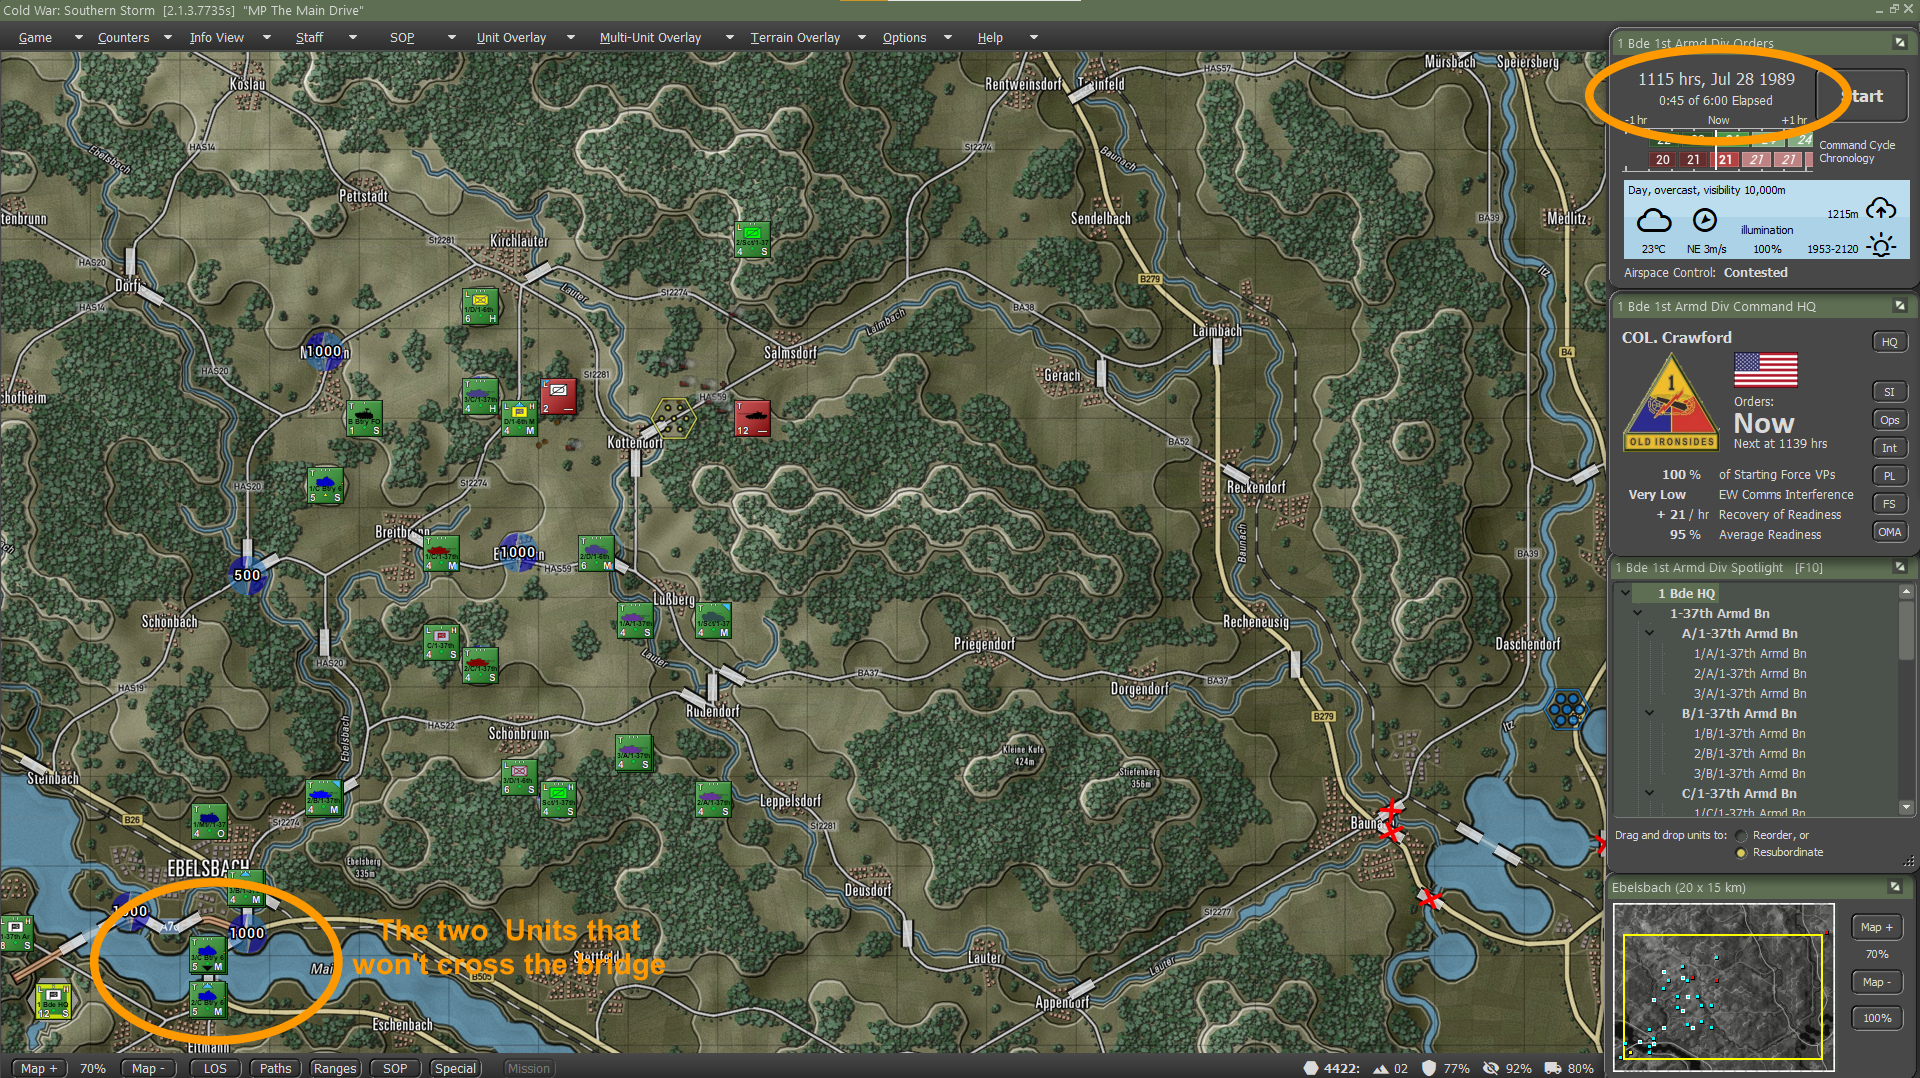The image size is (1920, 1078).
Task: Click the sunset time icon
Action: 1881,246
